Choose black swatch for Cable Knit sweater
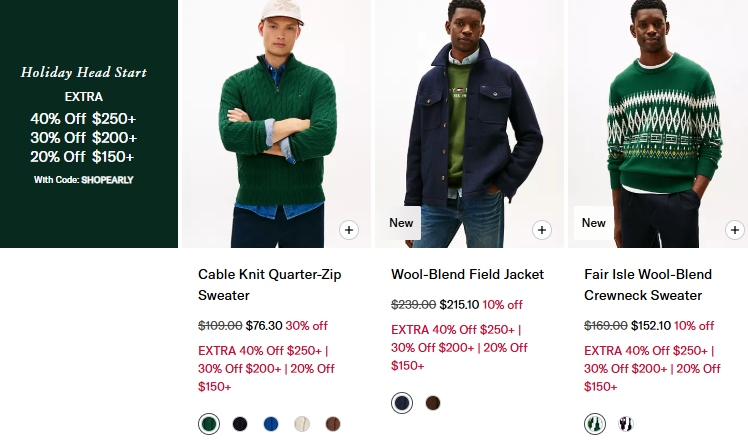The width and height of the screenshot is (748, 445). point(240,424)
